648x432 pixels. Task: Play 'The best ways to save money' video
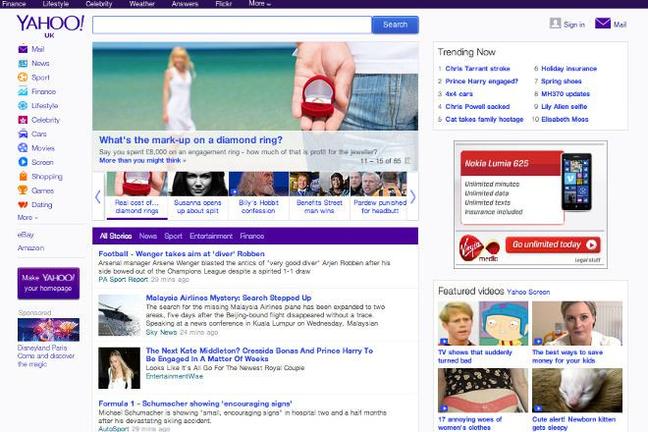click(x=577, y=323)
